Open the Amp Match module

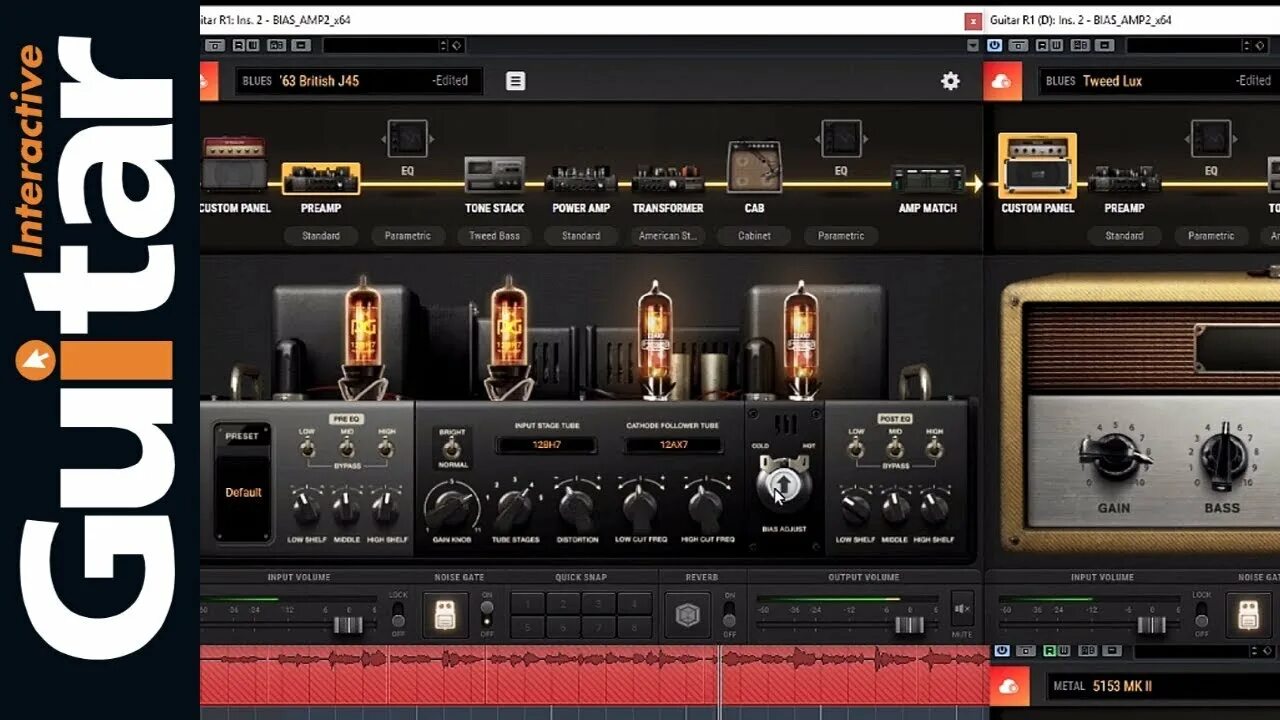tap(928, 180)
